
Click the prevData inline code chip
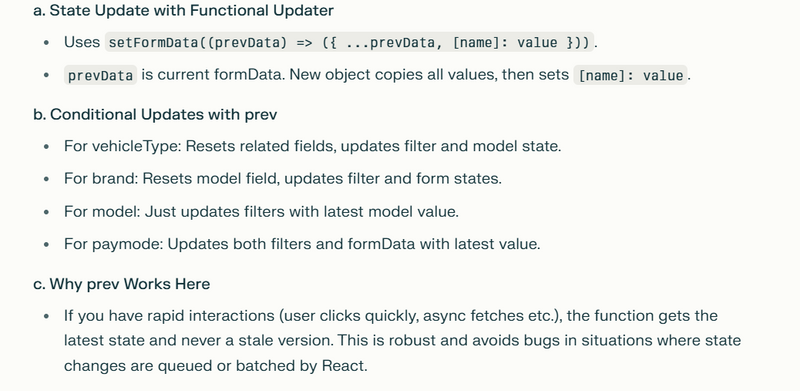[x=101, y=75]
